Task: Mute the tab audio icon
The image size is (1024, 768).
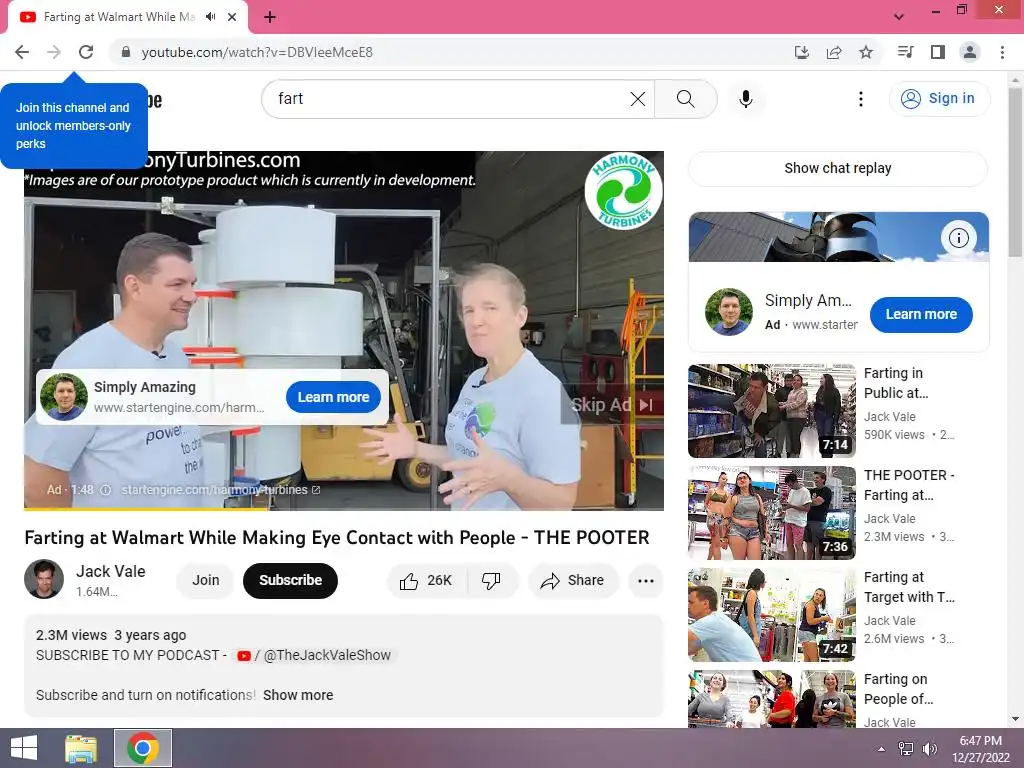Action: pos(210,17)
